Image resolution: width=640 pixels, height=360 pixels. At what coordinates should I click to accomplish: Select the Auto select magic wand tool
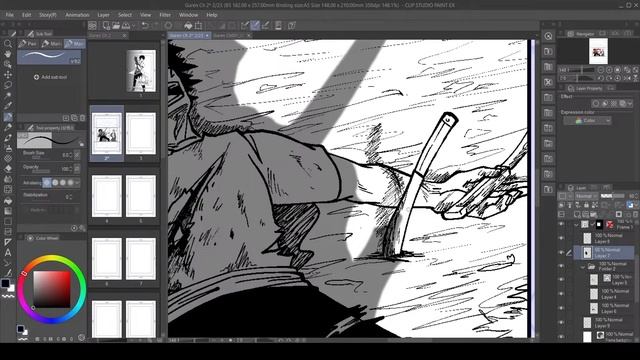point(8,96)
